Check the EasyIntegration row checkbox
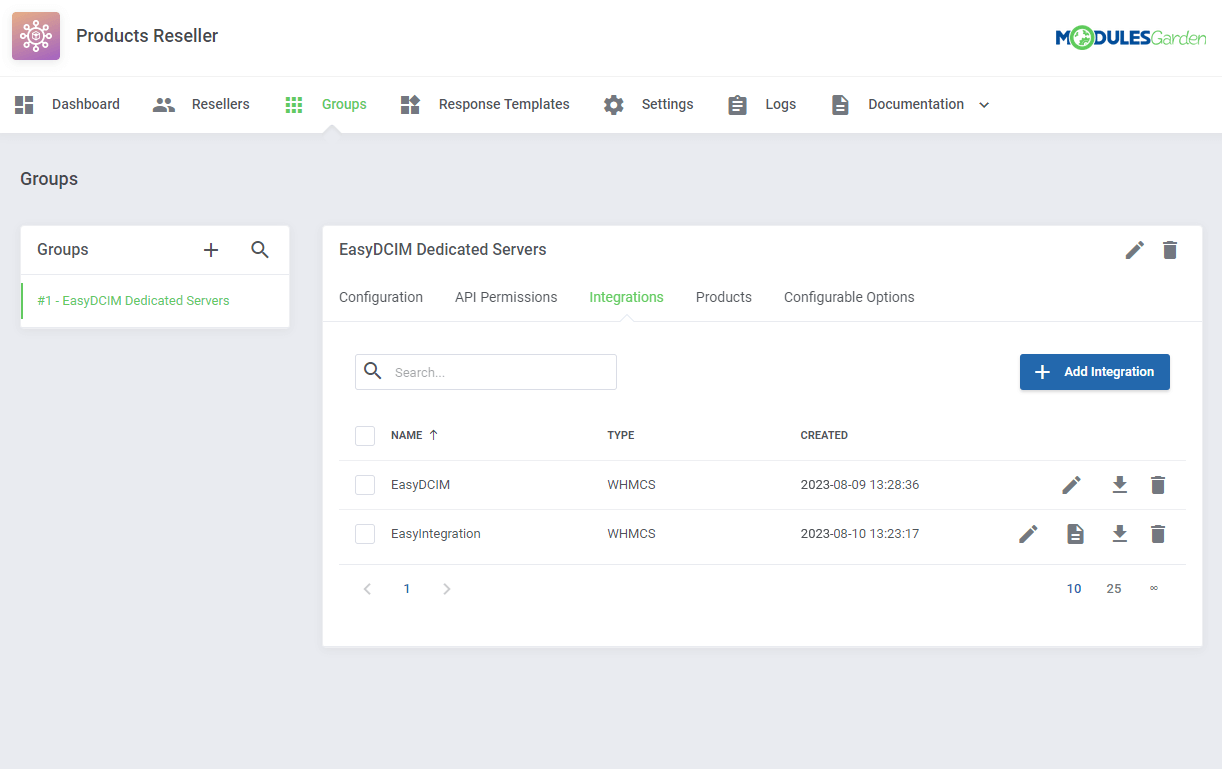 (365, 534)
